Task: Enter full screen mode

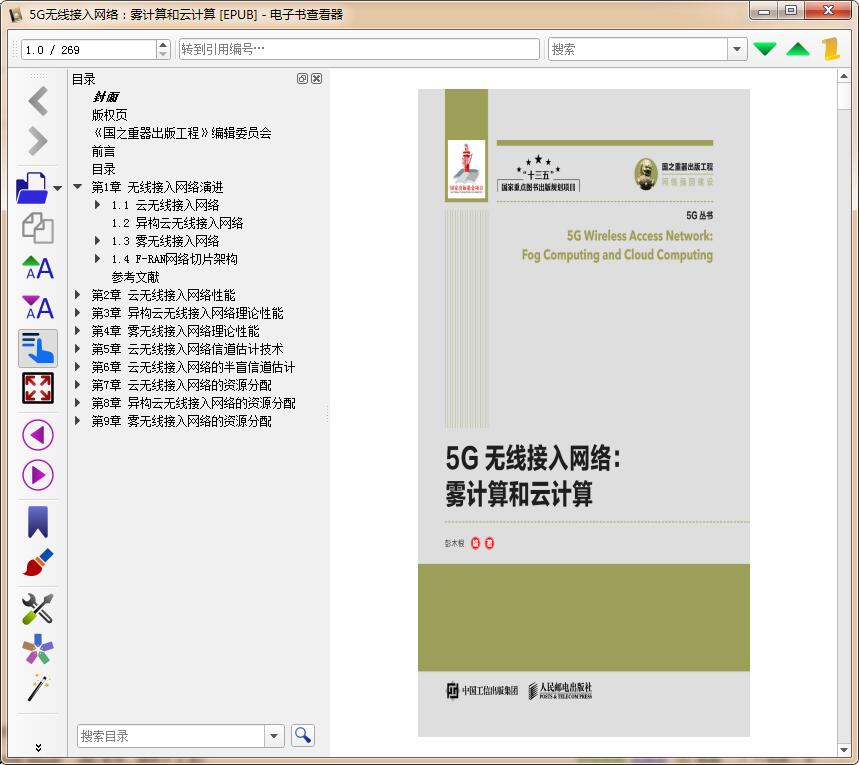Action: (x=38, y=388)
